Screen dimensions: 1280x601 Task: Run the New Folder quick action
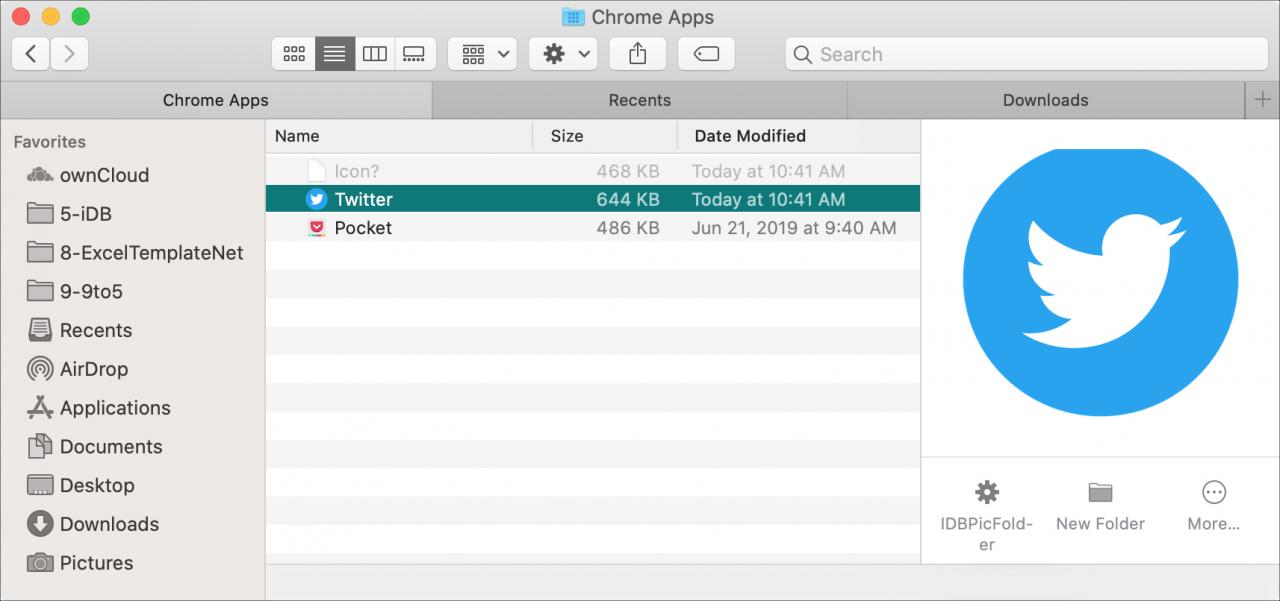1100,506
